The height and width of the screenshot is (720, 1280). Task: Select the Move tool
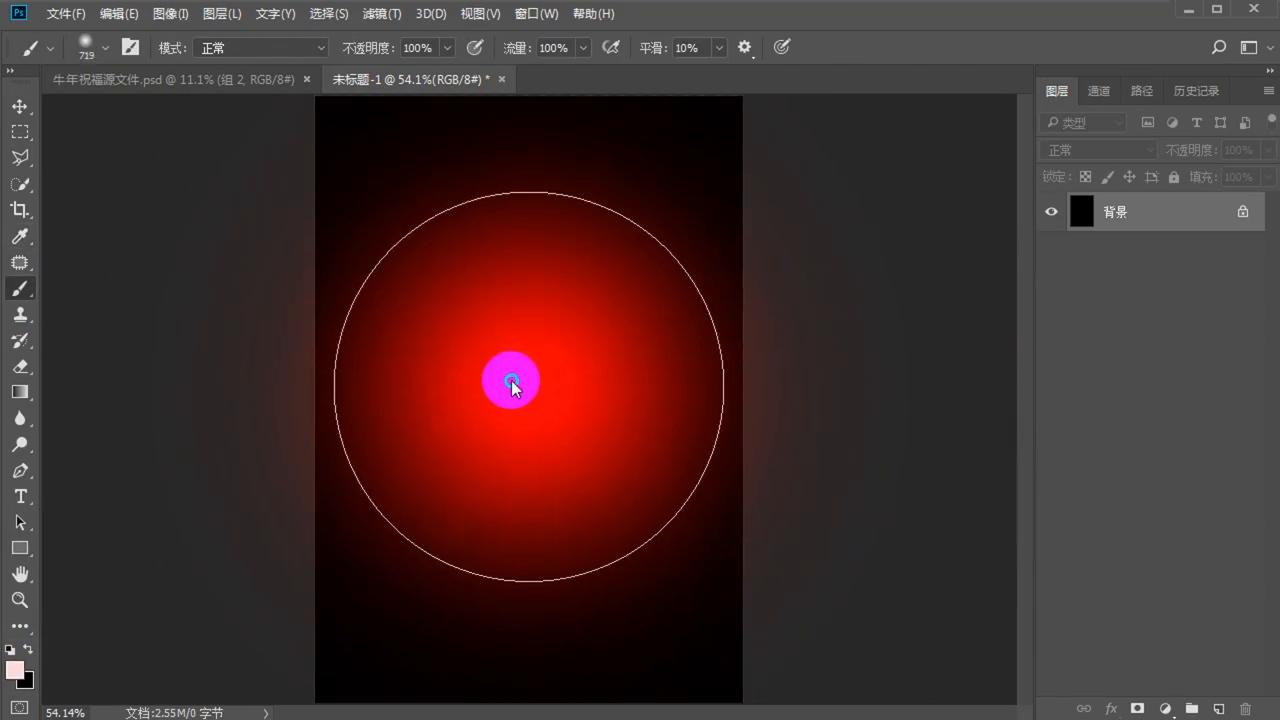pyautogui.click(x=21, y=106)
